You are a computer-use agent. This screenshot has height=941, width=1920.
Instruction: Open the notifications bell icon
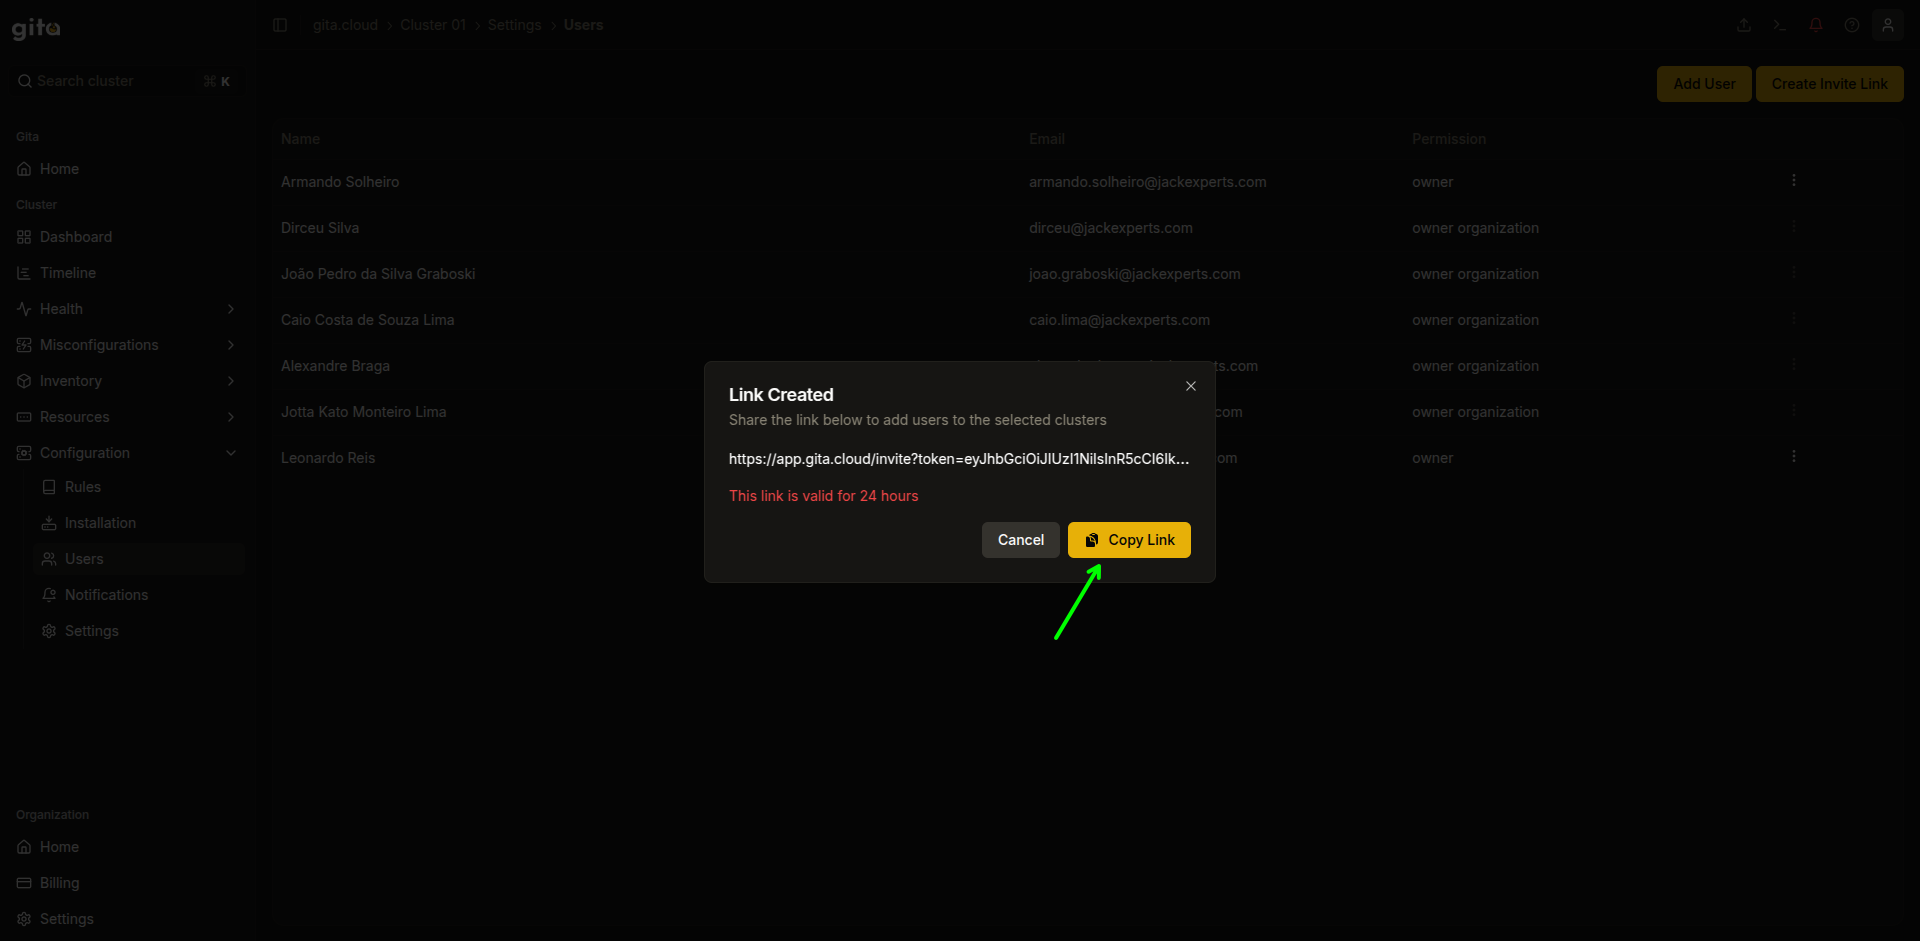[1816, 25]
